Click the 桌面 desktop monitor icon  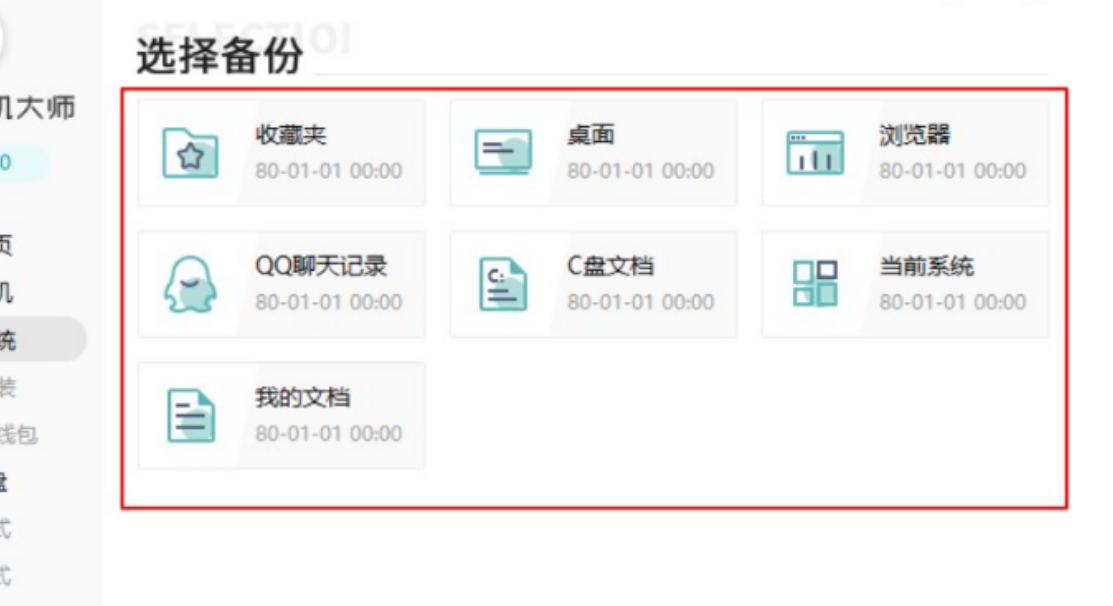pos(502,153)
